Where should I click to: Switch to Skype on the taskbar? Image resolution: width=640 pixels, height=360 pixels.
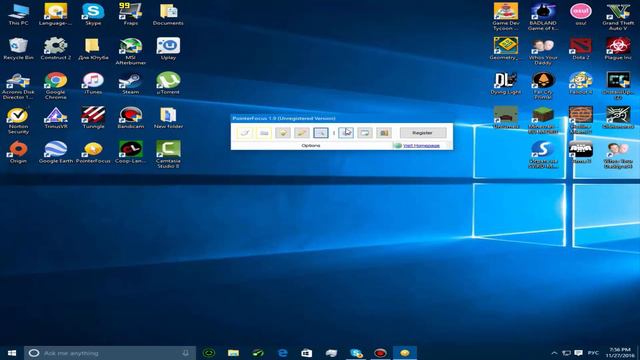coord(356,353)
